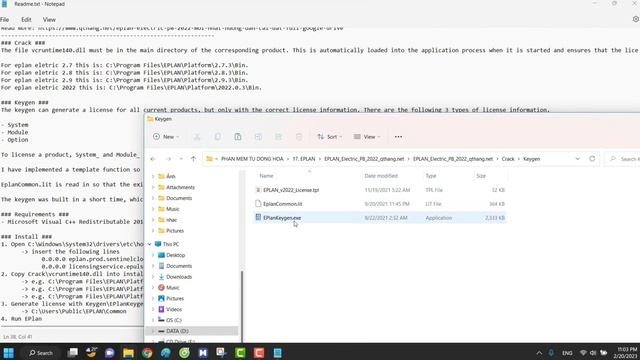Open Desktop under This PC

[x=176, y=255]
